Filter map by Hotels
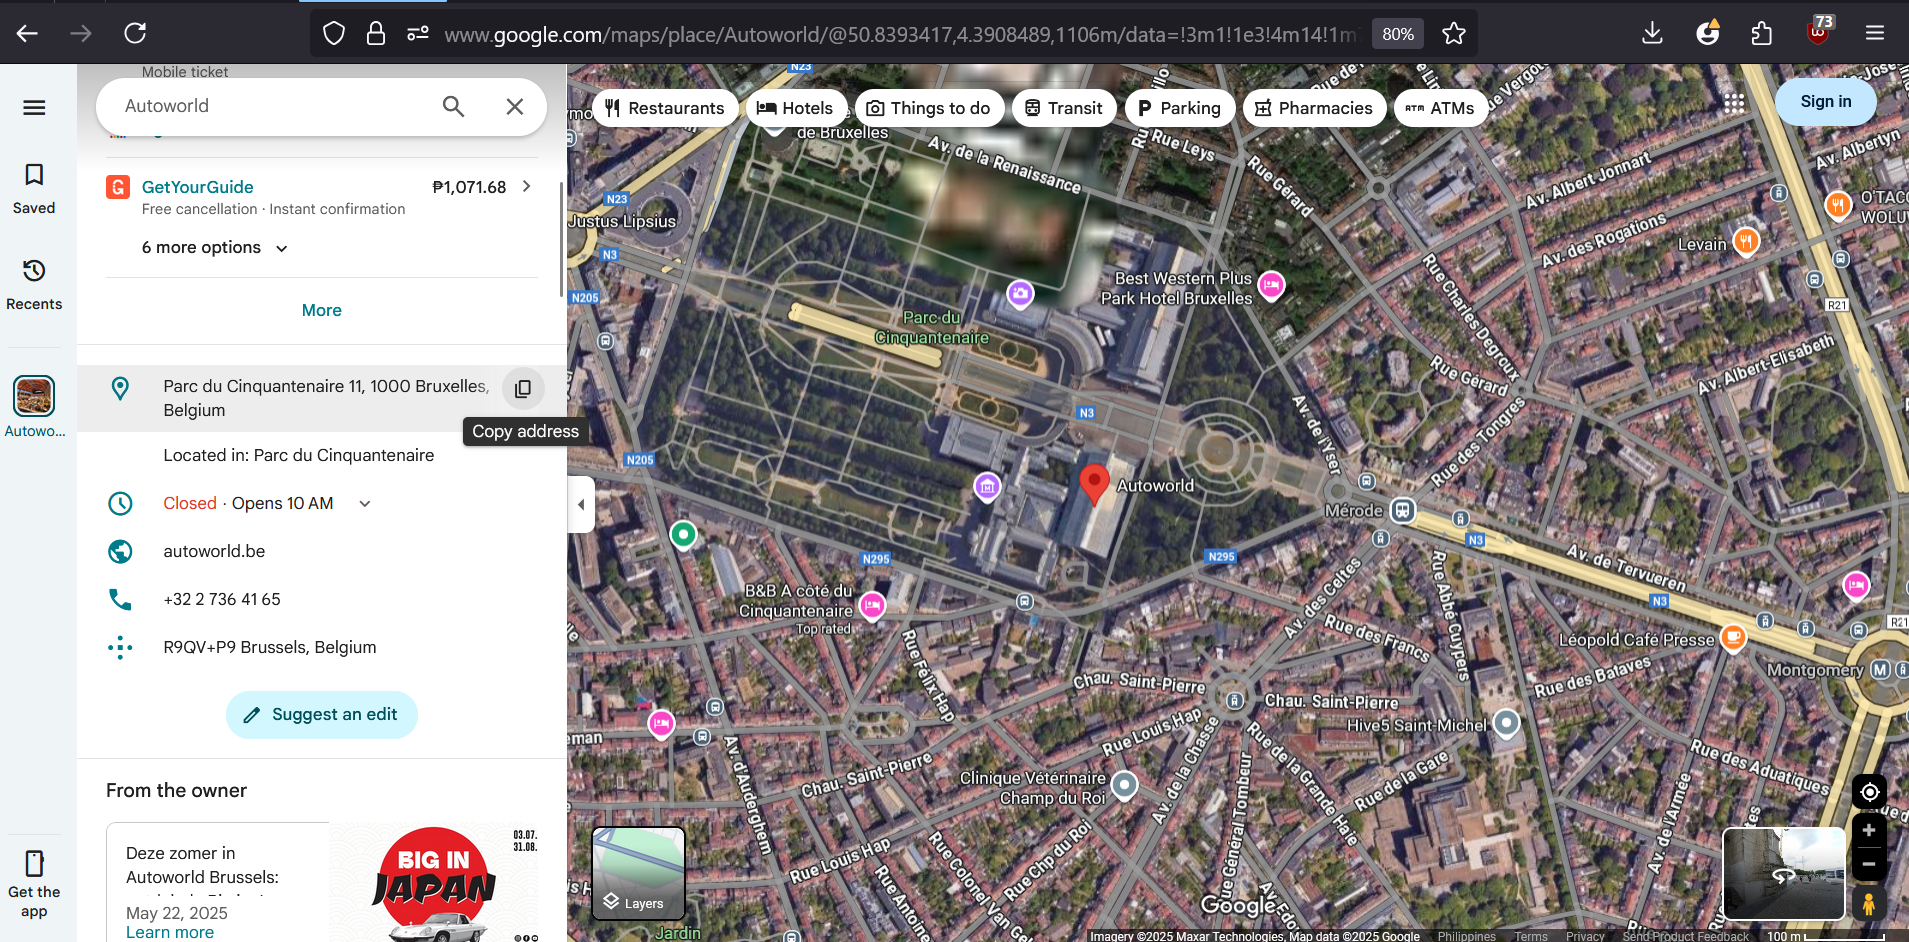This screenshot has width=1909, height=942. point(795,108)
